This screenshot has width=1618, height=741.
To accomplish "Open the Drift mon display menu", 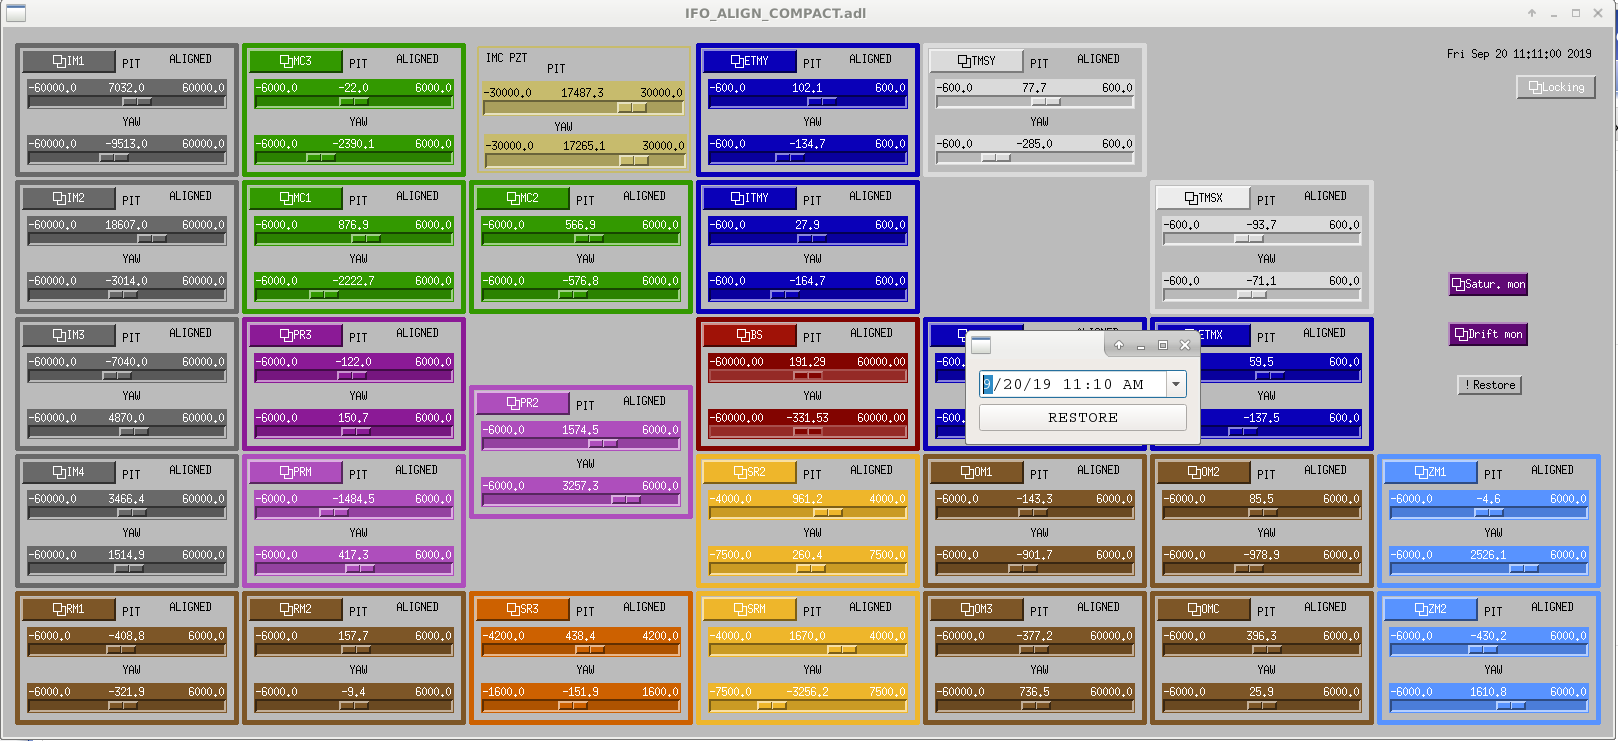I will click(x=1488, y=334).
